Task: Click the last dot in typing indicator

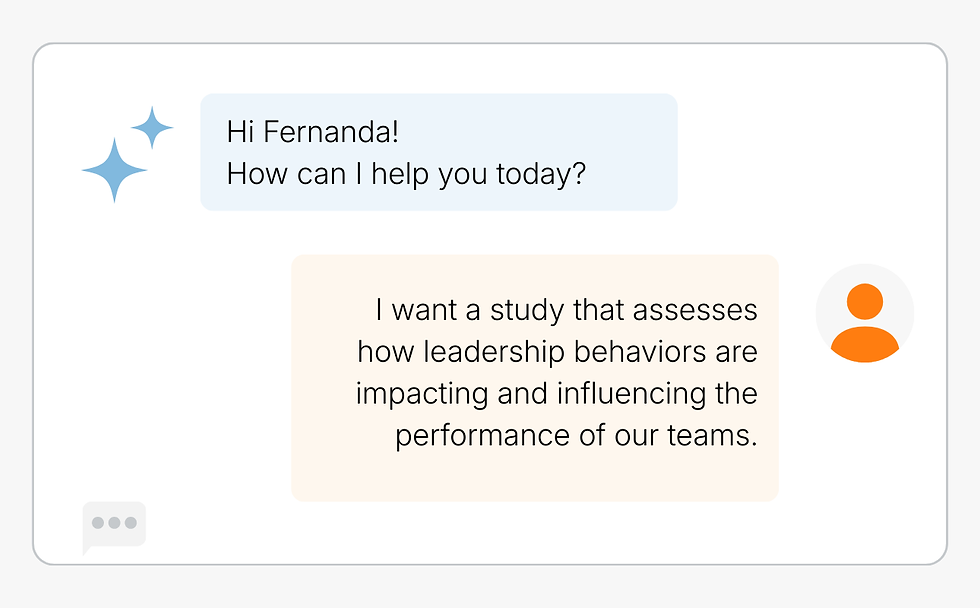Action: 130,523
